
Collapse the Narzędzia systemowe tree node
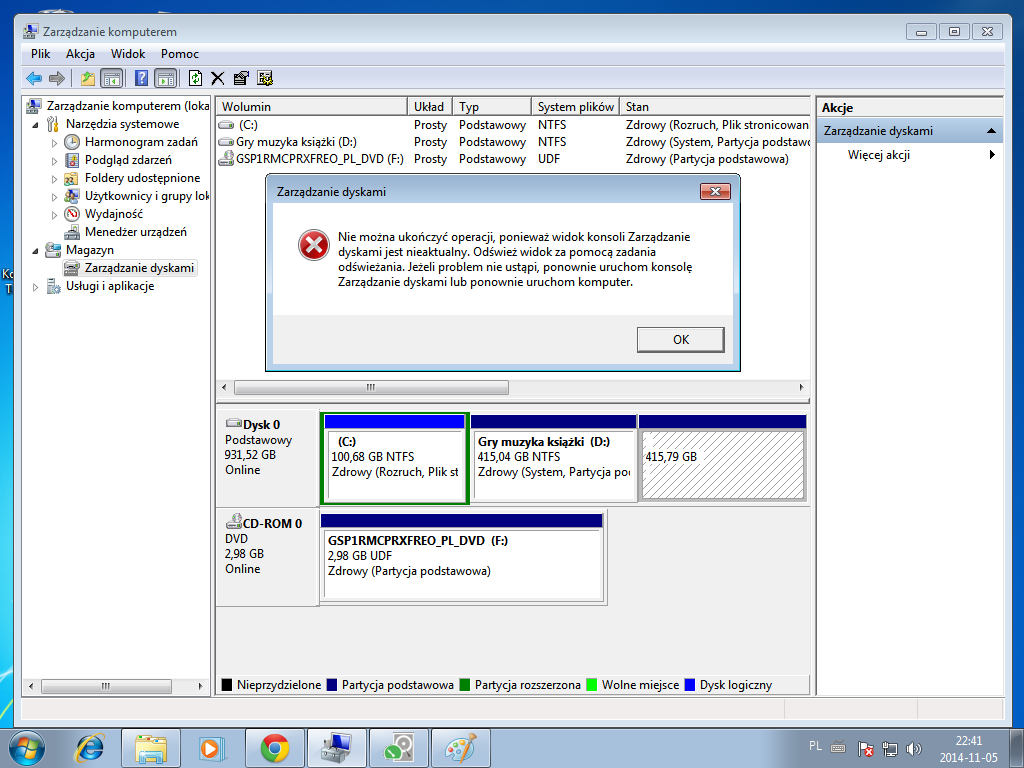tap(35, 124)
